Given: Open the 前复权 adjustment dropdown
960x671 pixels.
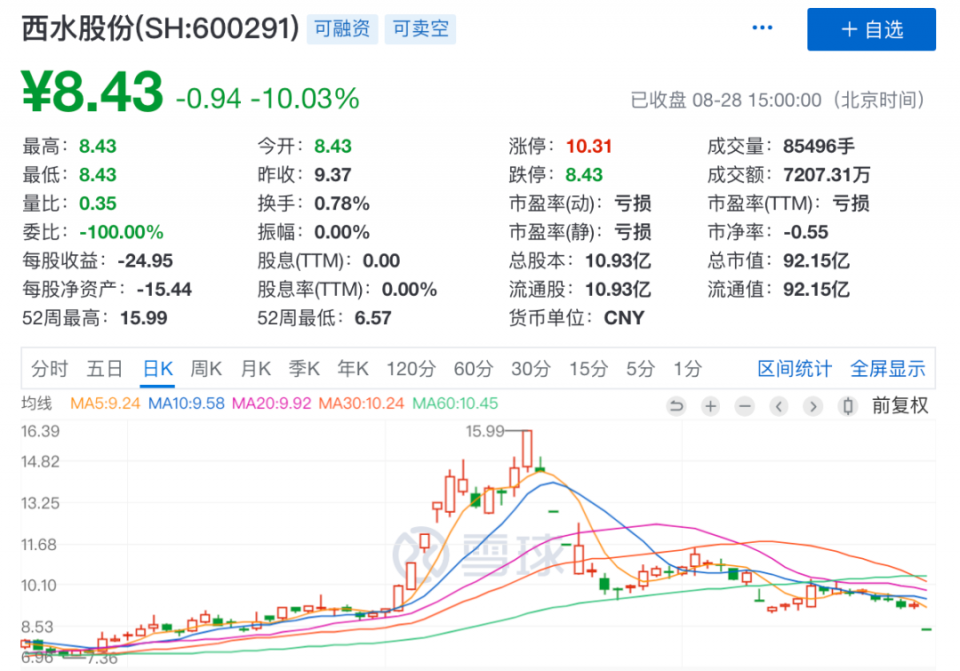Looking at the screenshot, I should pos(900,406).
